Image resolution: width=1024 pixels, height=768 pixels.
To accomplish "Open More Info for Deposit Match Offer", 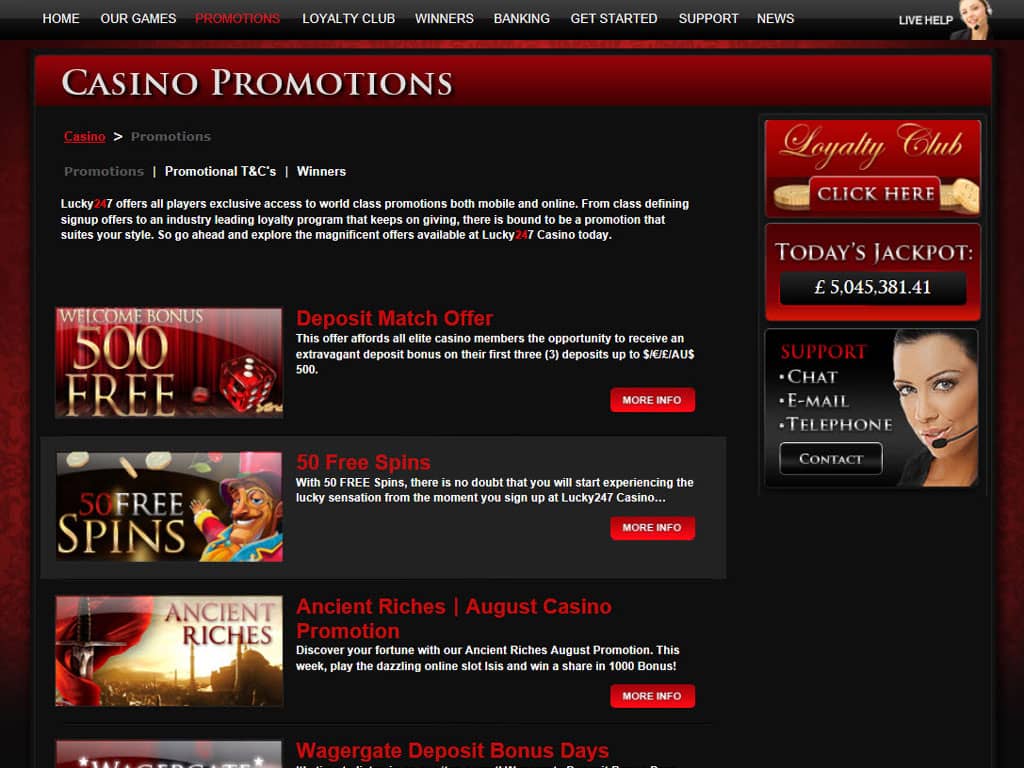I will pos(652,400).
